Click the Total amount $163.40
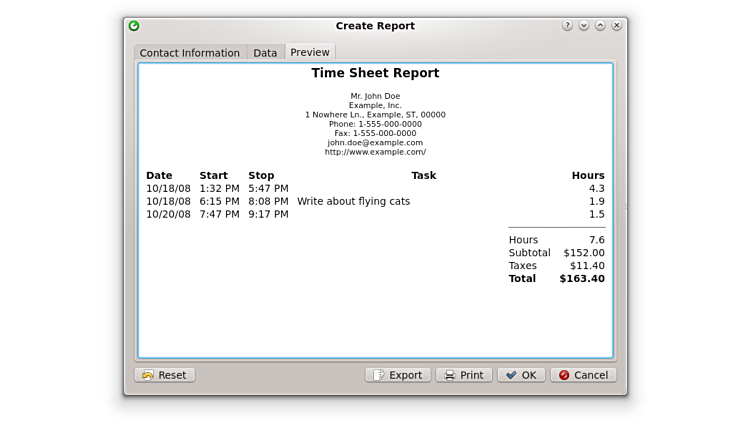752x423 pixels. click(581, 279)
